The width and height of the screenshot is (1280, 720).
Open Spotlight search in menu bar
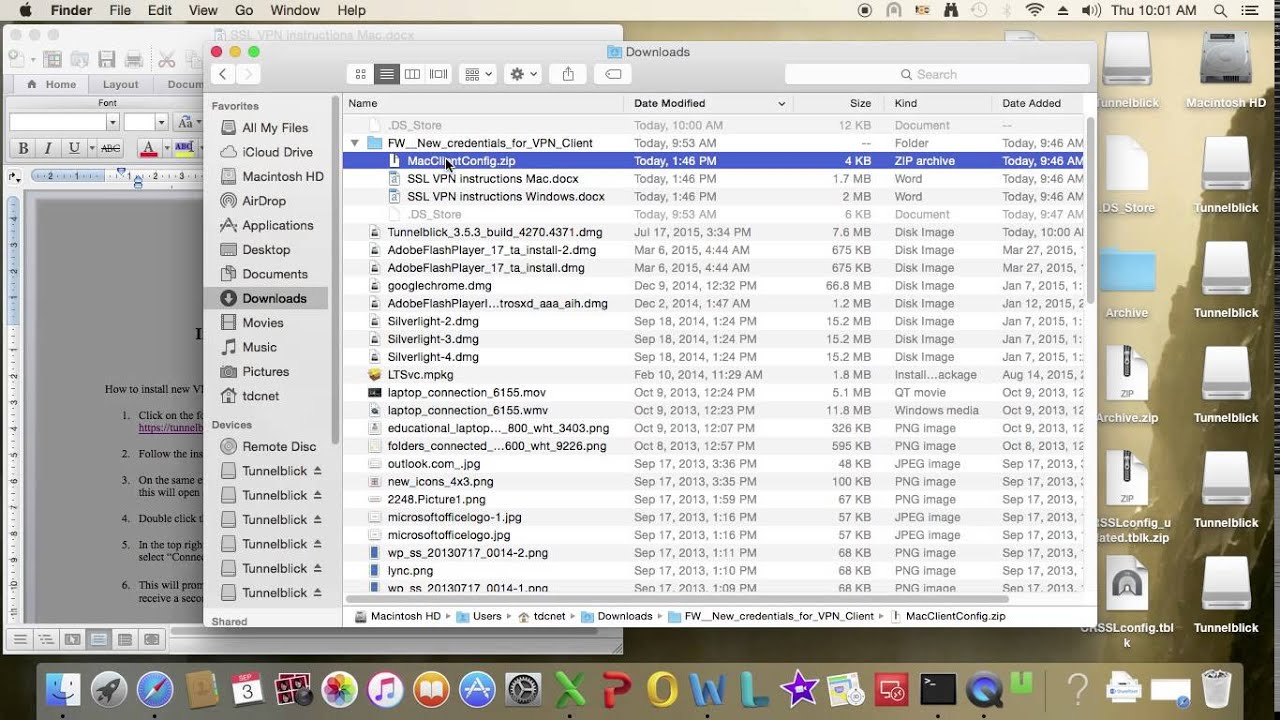[x=1219, y=10]
